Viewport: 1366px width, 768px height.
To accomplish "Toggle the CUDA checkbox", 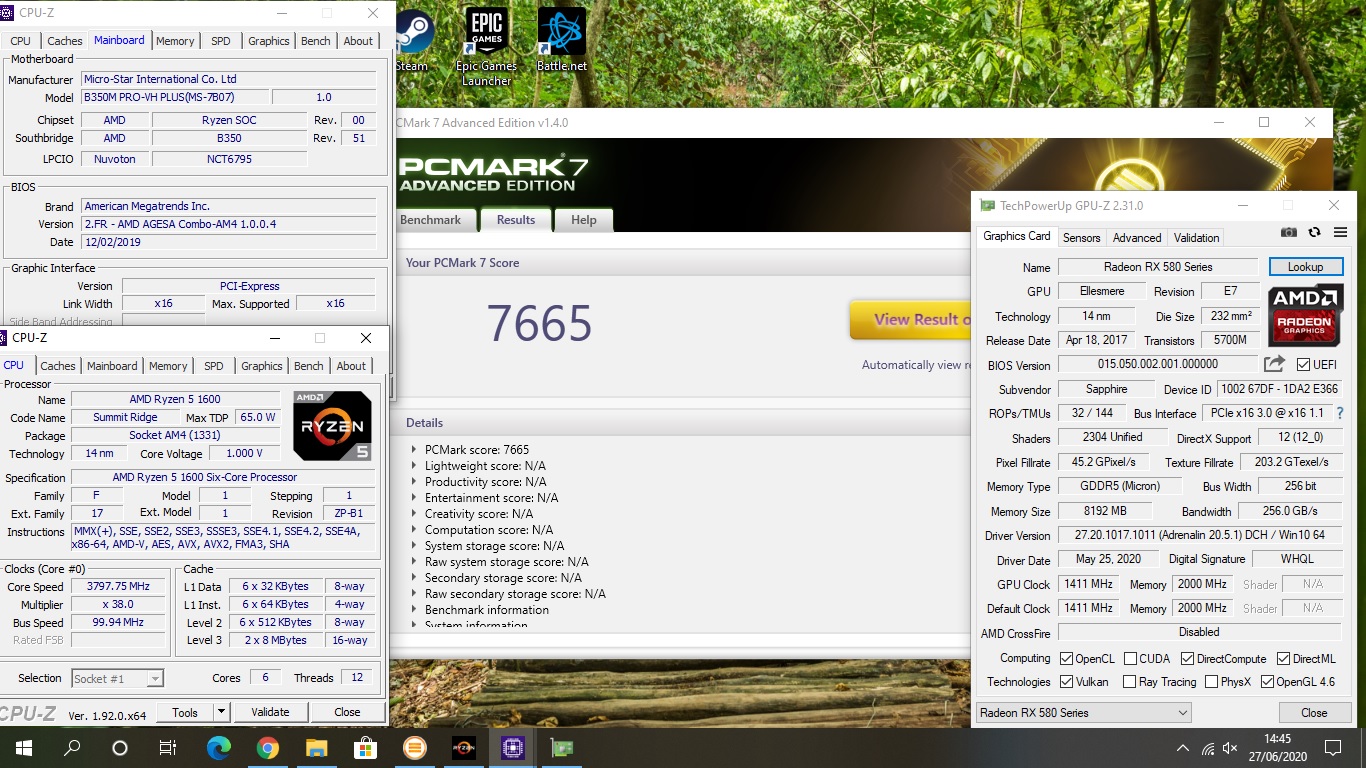I will pos(1130,658).
